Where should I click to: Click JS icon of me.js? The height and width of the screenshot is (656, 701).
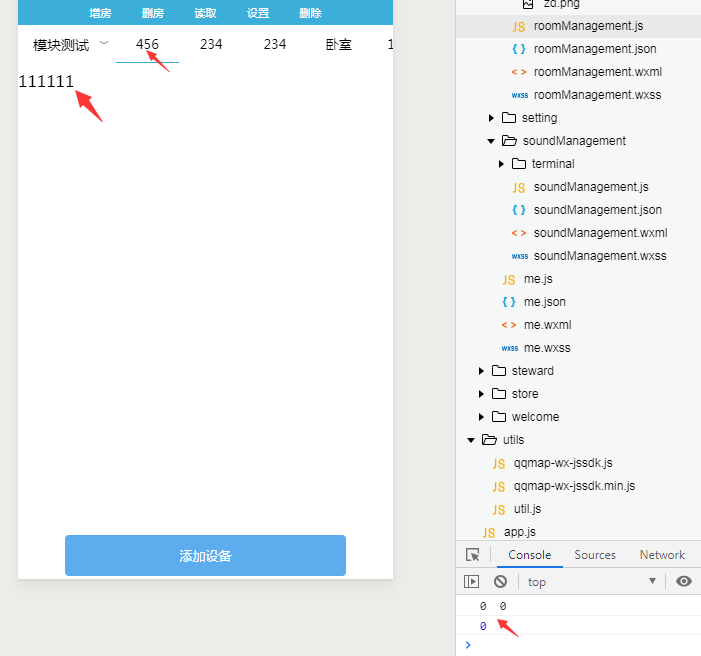coord(508,279)
